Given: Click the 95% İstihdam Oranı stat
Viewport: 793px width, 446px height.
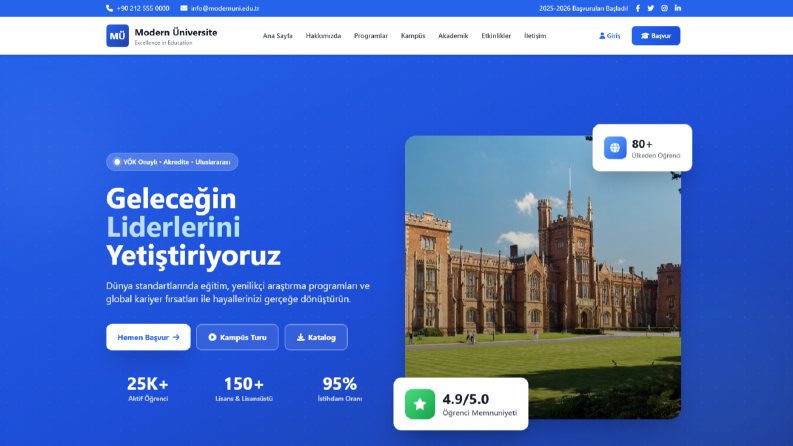Looking at the screenshot, I should point(340,388).
